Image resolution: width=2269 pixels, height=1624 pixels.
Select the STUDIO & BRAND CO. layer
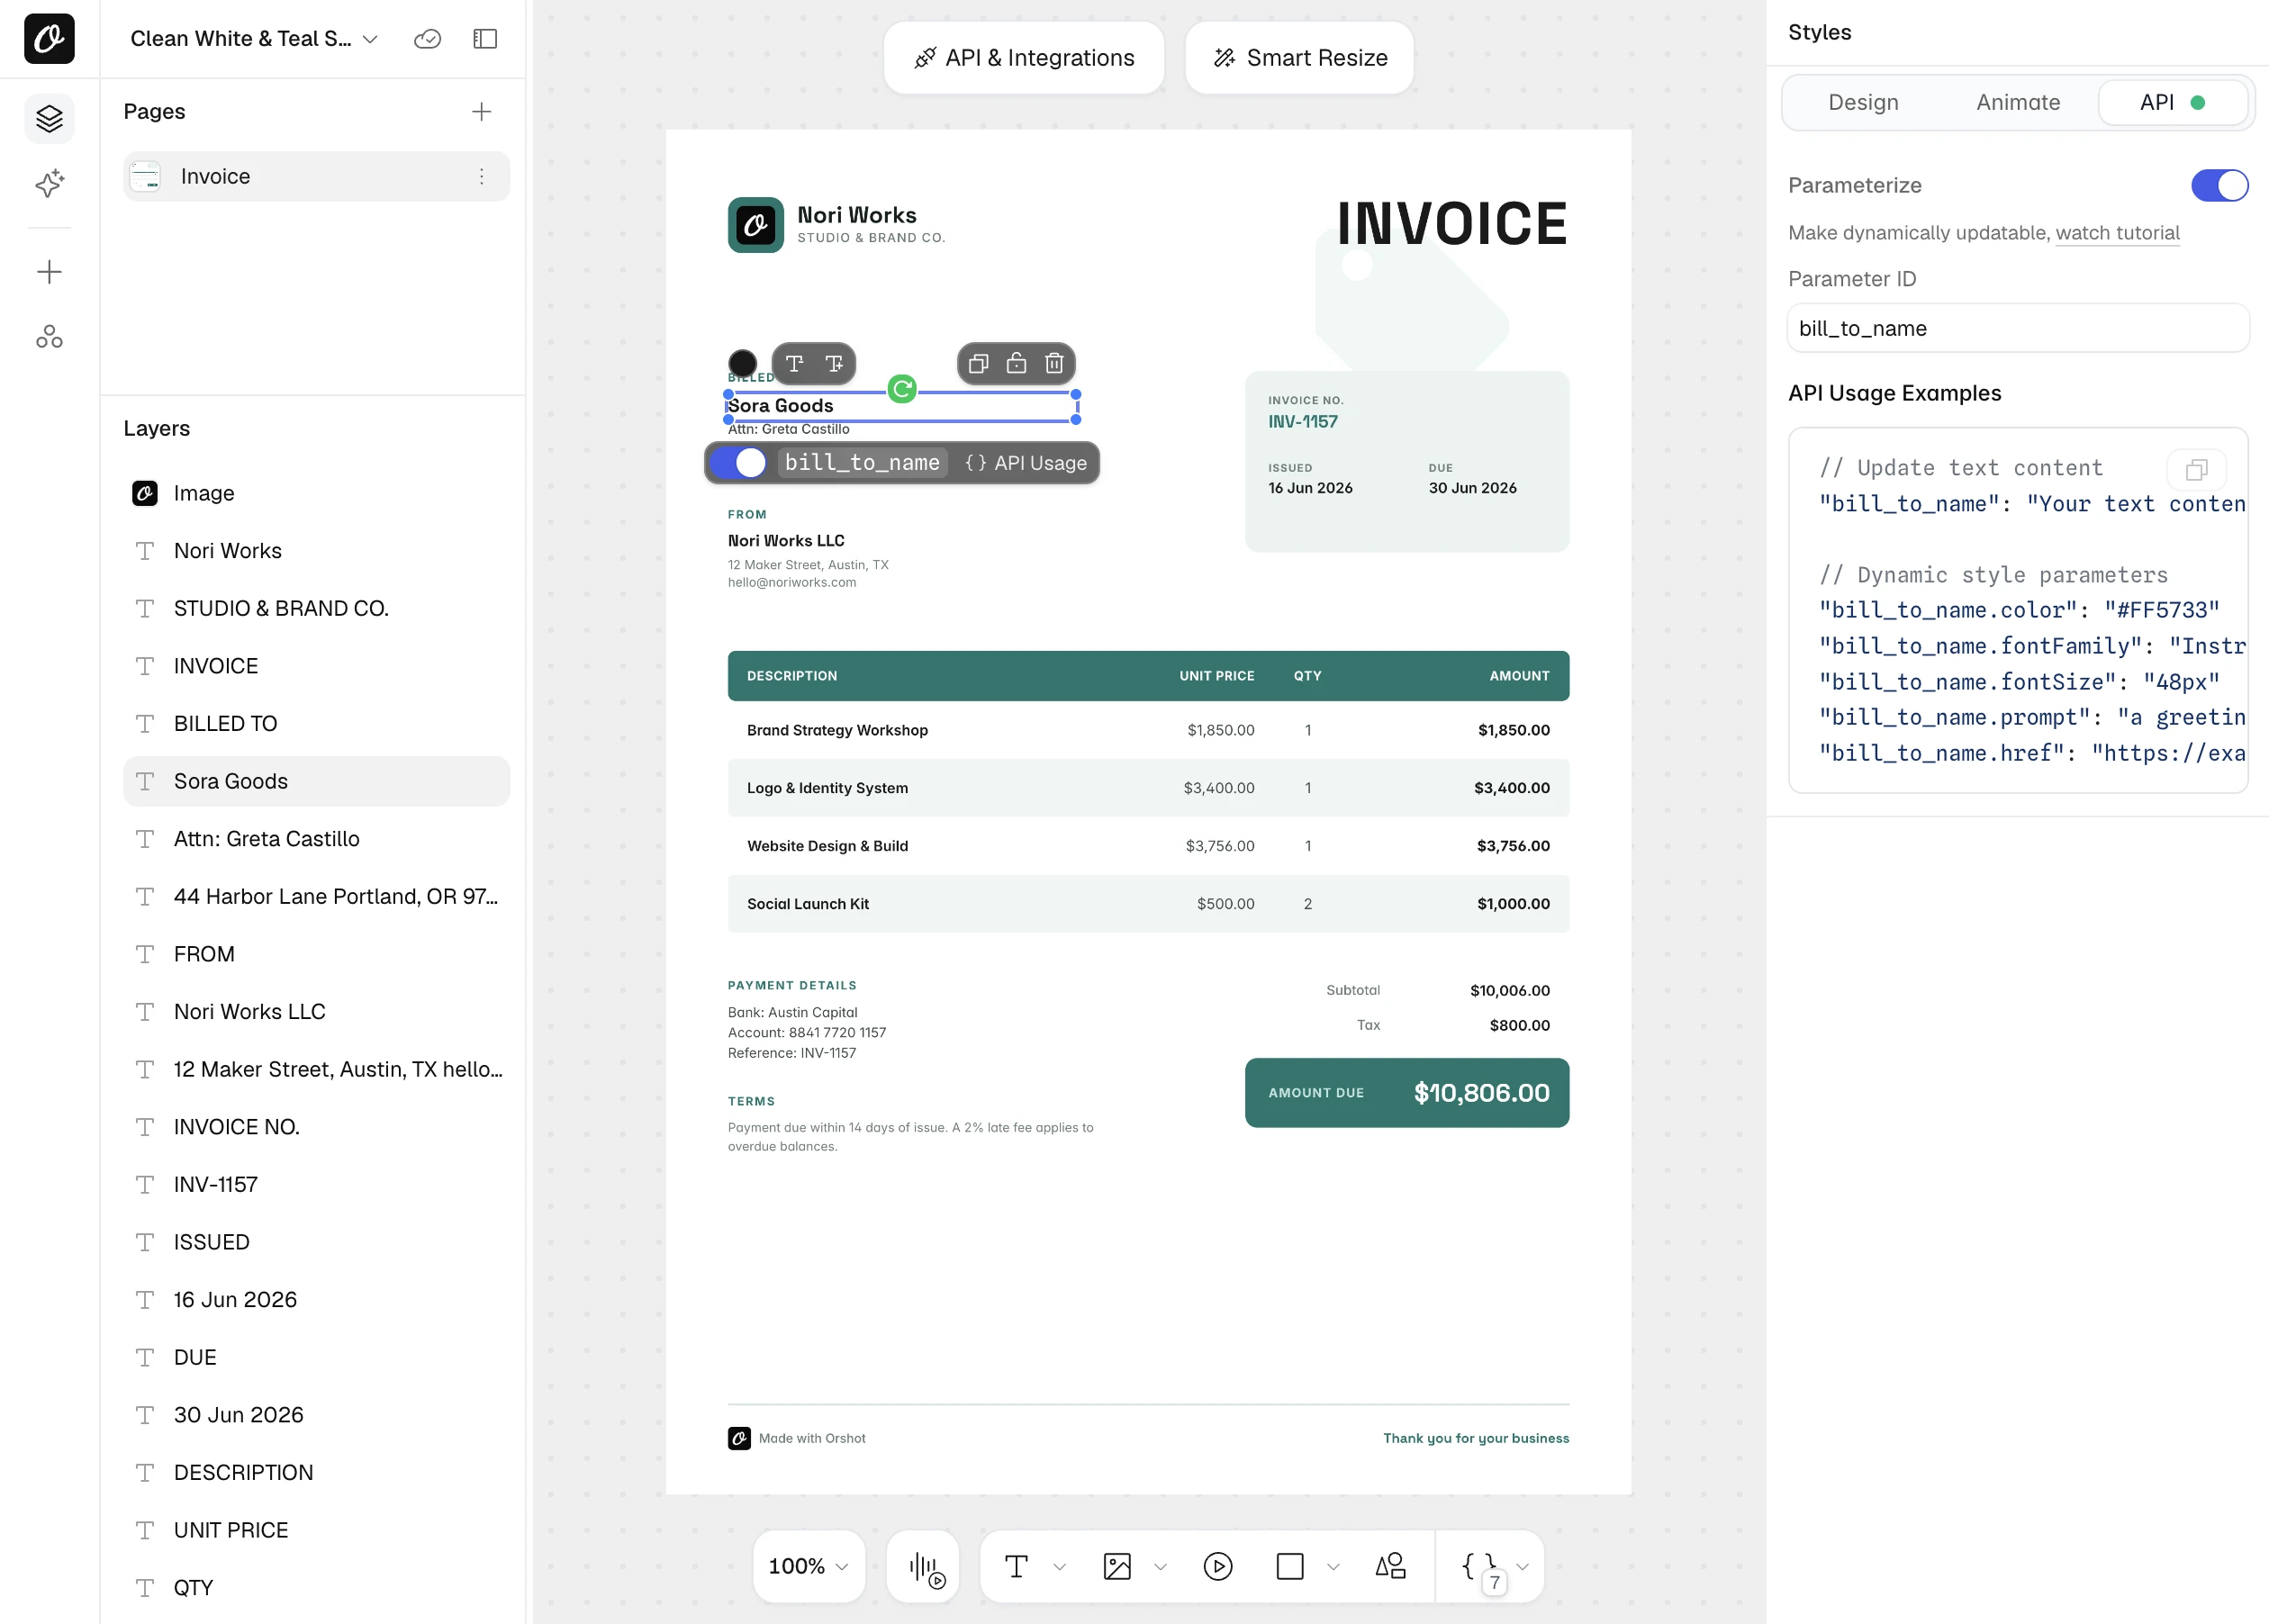[316, 608]
